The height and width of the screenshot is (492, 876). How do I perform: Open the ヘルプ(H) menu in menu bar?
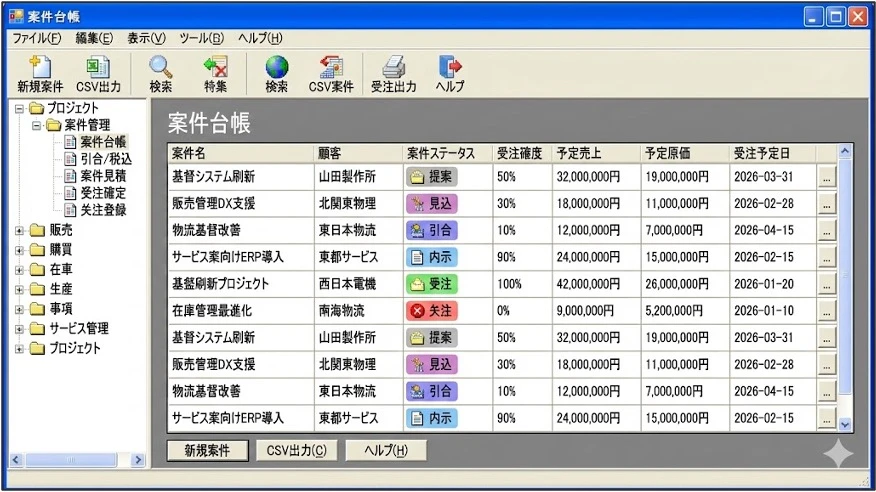click(x=260, y=38)
